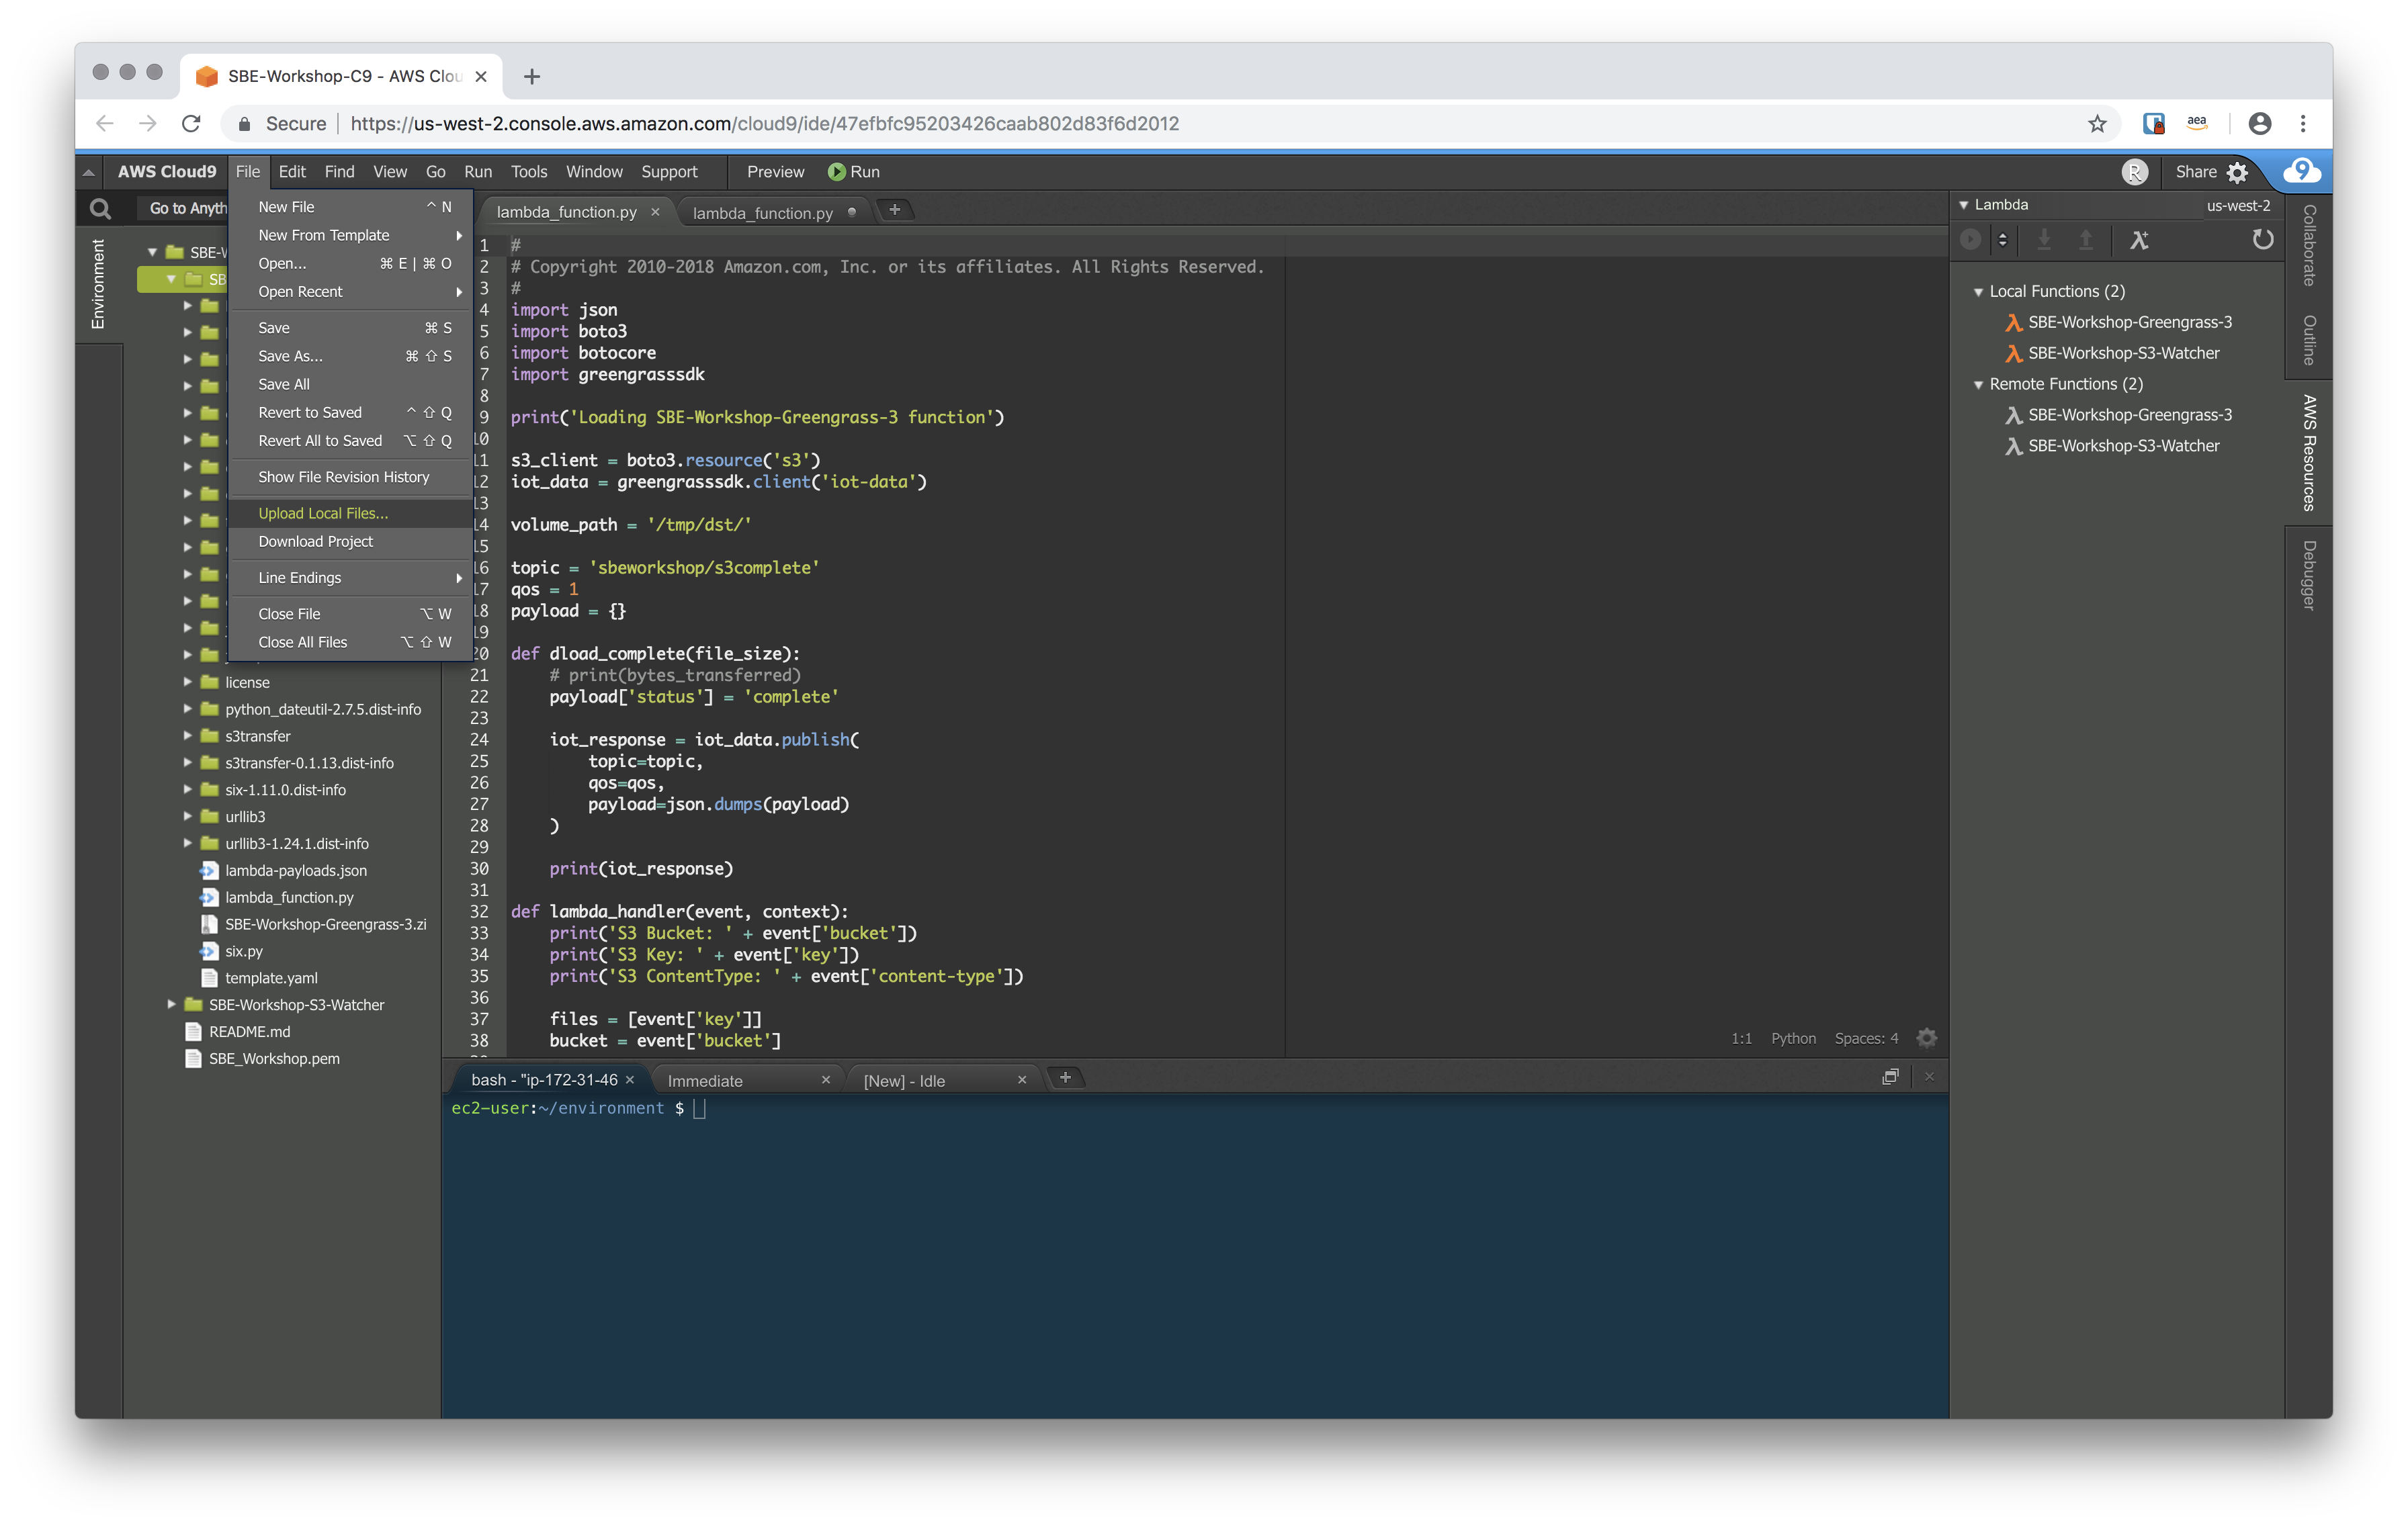The height and width of the screenshot is (1526, 2408).
Task: Expand the python_dateutil-2.7.5.dist-info folder
Action: pos(187,709)
